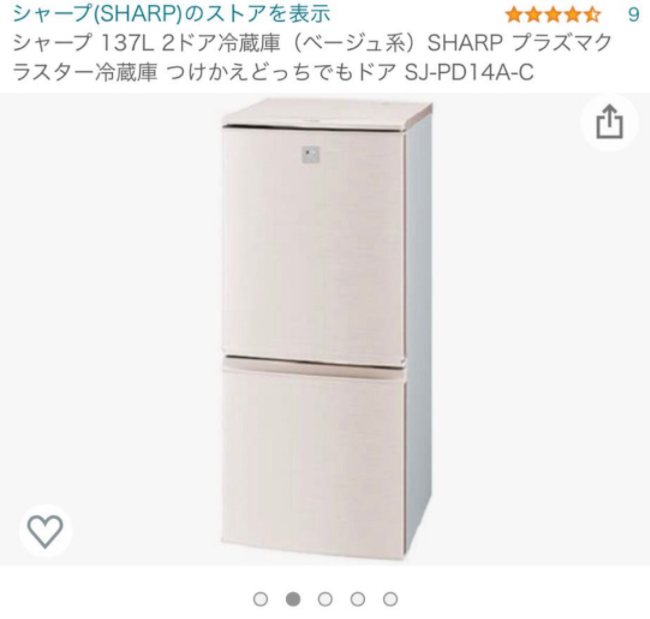Click the Plasmacluster logo on the fridge door
This screenshot has height=619, width=650.
tap(311, 156)
